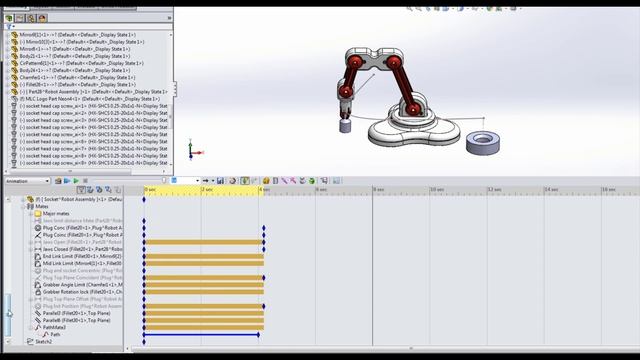Click the first motion tree filter funnel

click(x=81, y=190)
